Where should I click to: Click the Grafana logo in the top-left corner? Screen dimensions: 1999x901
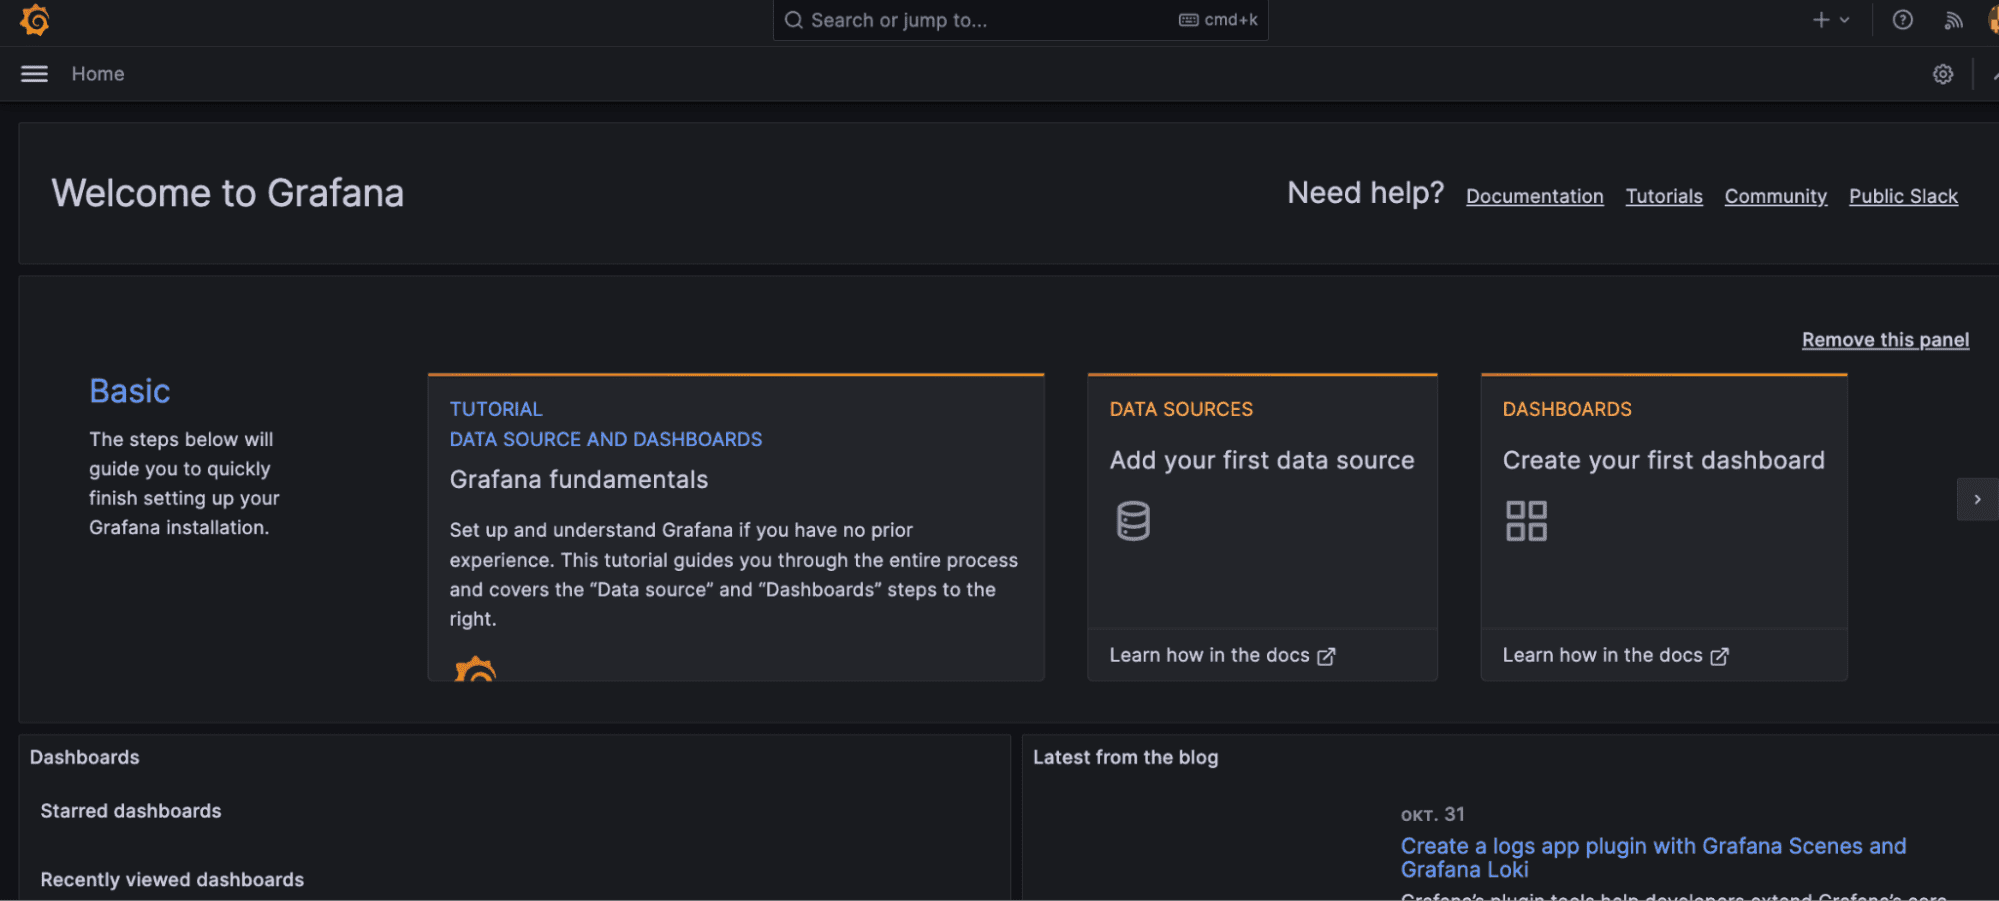coord(33,20)
